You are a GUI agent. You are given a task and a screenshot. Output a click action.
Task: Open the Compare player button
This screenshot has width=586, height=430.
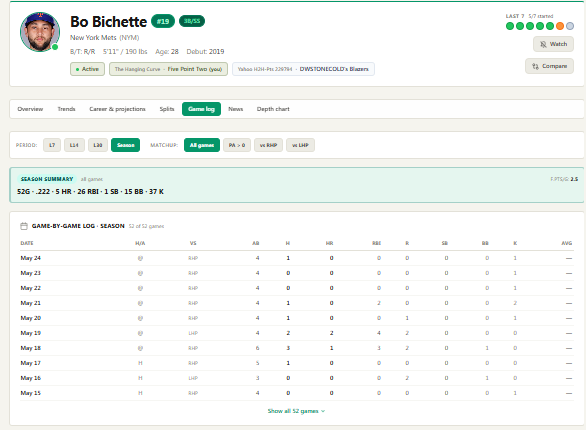click(x=549, y=66)
